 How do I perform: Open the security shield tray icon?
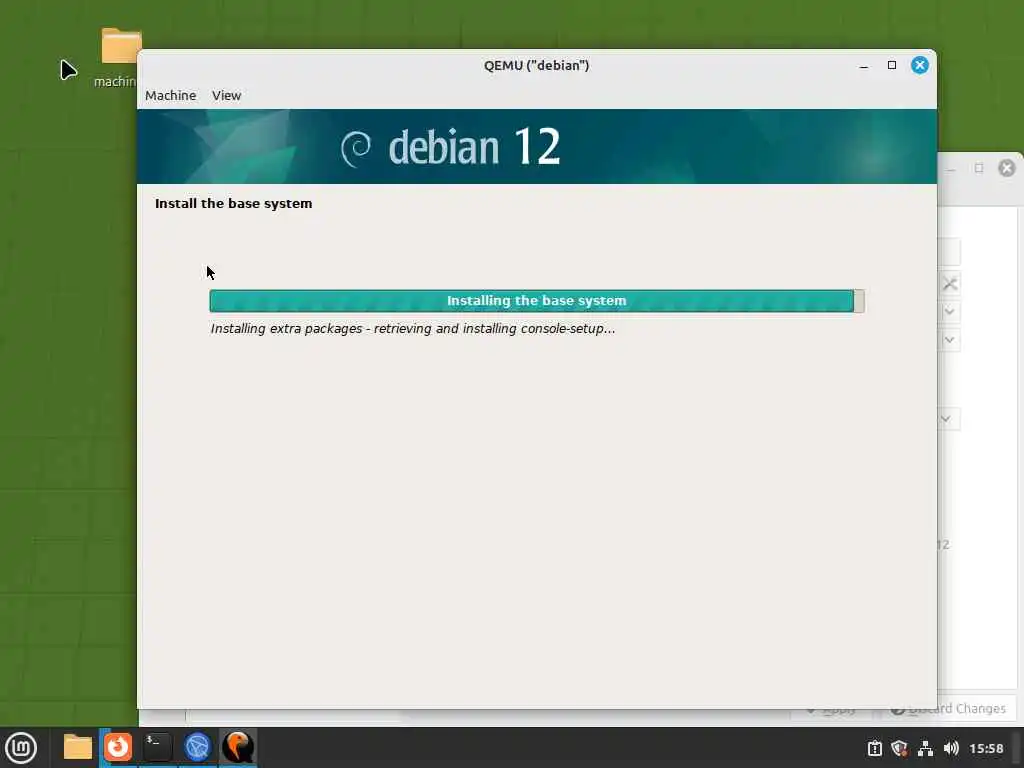click(x=899, y=748)
